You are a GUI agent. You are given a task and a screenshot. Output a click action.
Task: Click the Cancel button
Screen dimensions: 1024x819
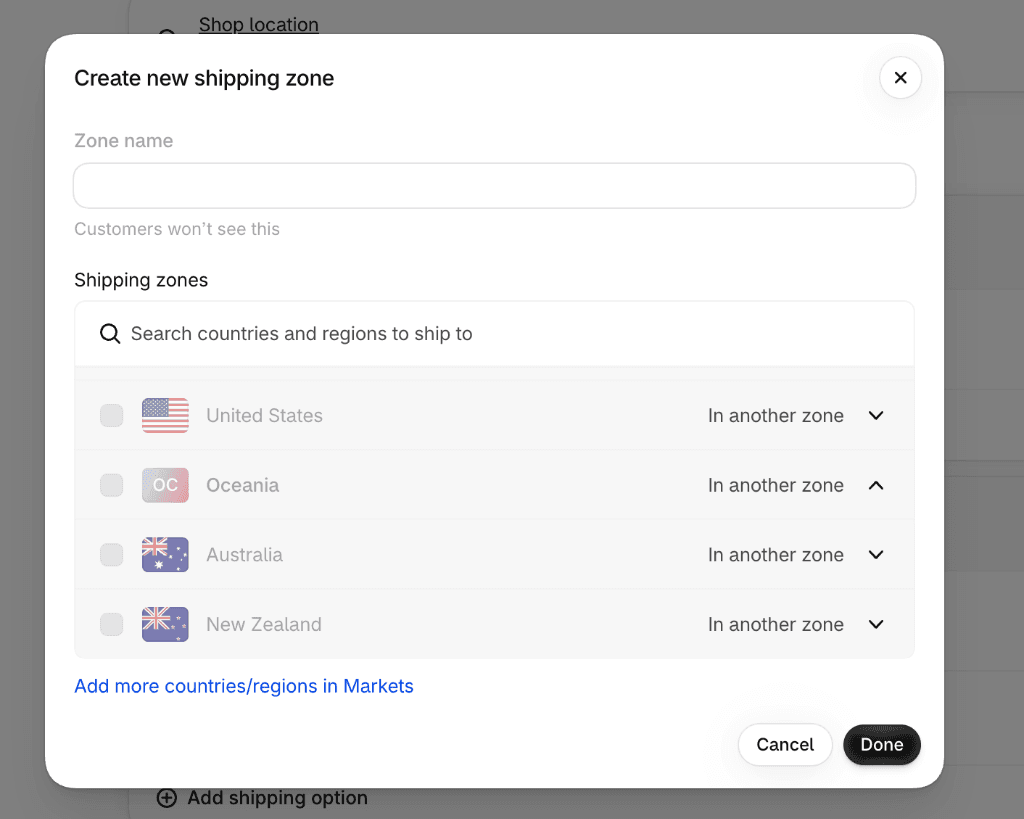click(785, 745)
